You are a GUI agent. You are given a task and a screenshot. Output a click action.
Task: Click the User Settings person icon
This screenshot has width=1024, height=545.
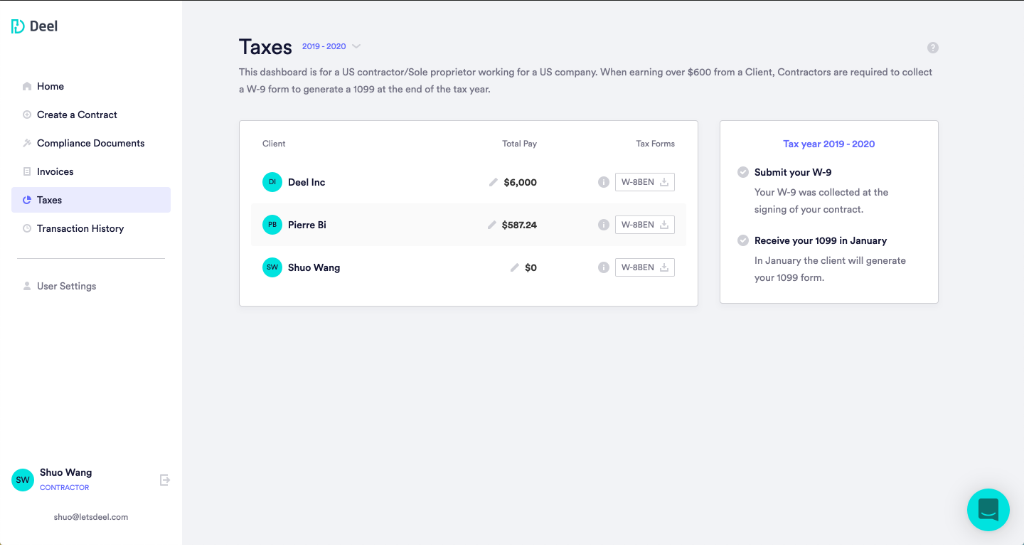(27, 286)
